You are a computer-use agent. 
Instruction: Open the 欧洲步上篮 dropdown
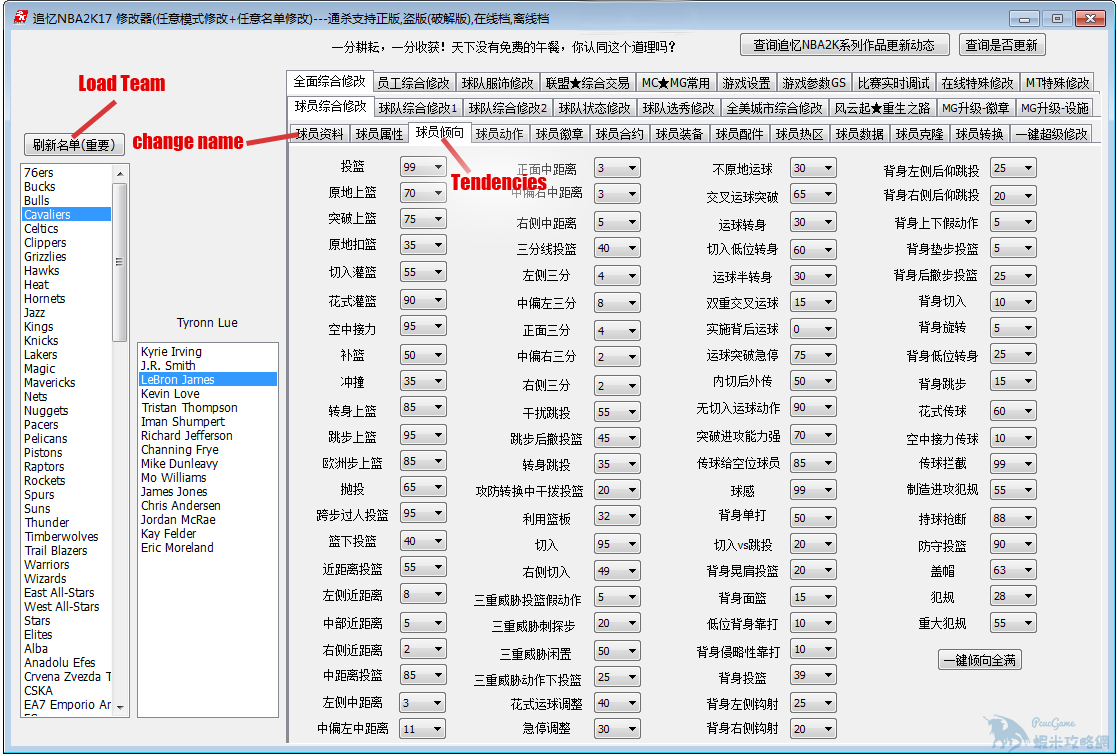[x=423, y=462]
